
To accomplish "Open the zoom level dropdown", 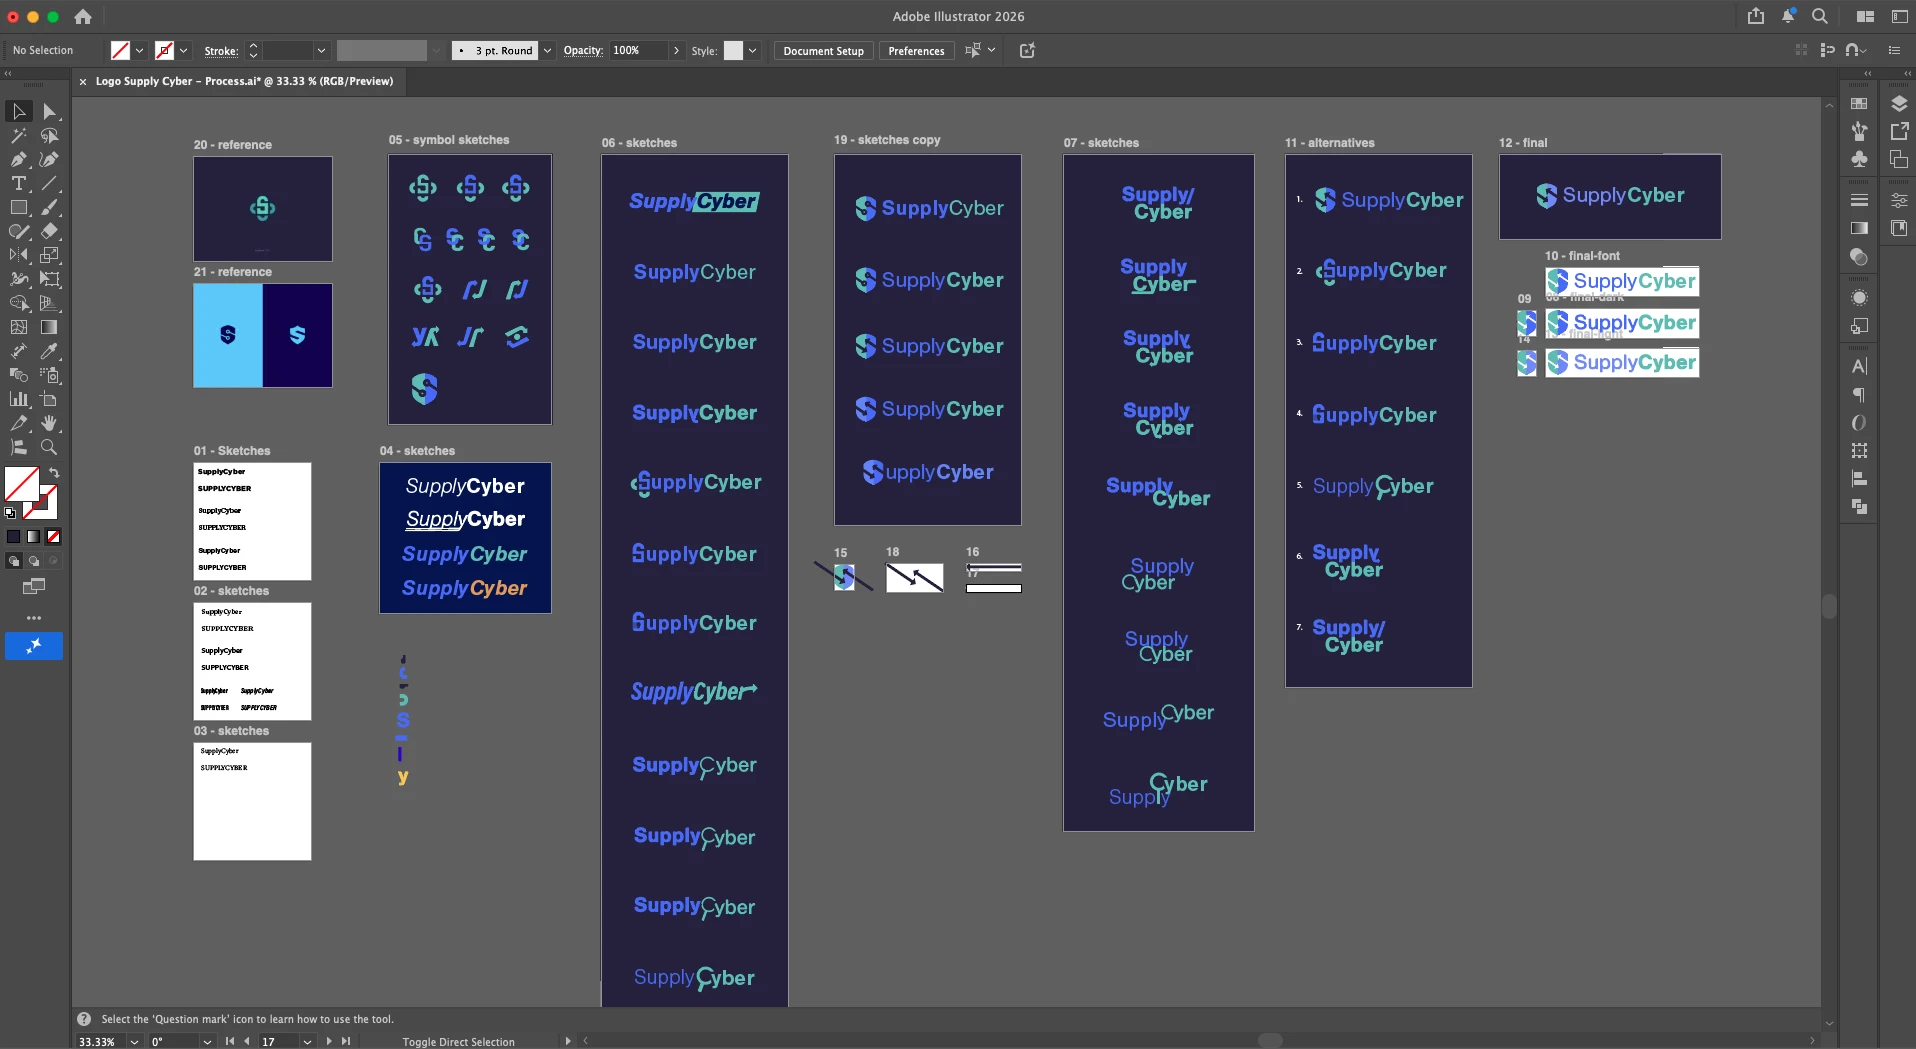I will point(134,1041).
